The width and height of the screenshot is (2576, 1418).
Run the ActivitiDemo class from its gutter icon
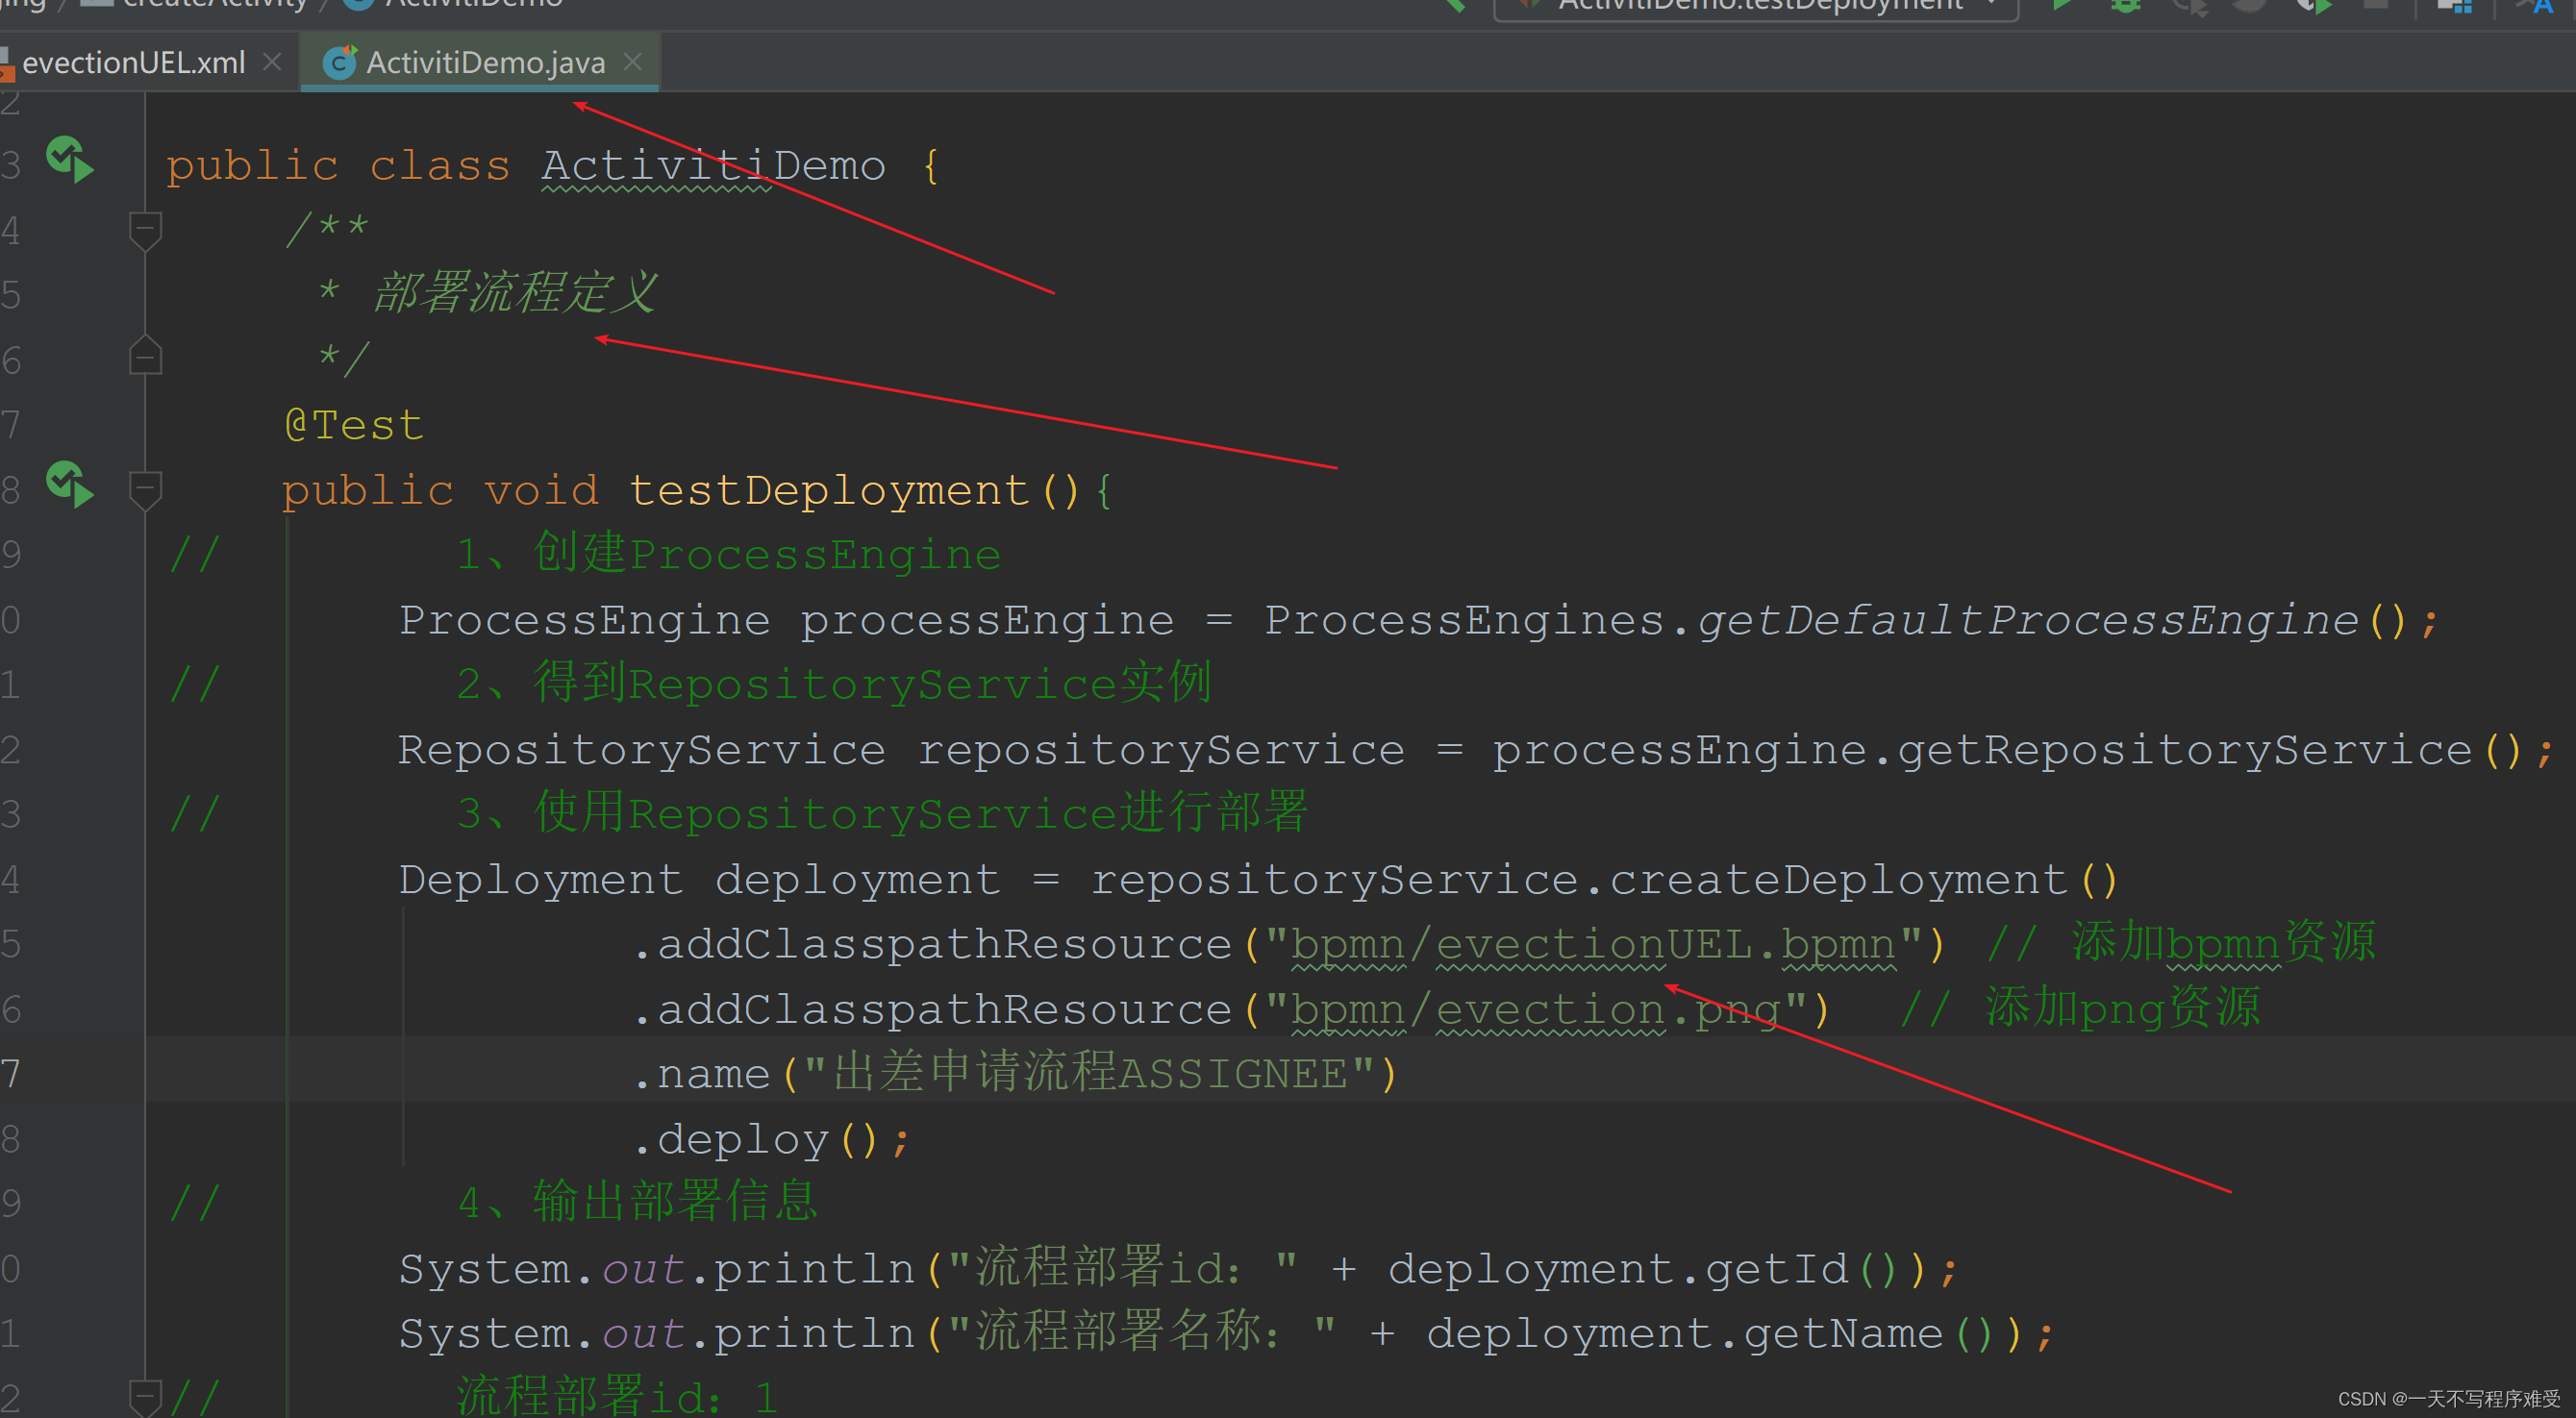point(70,160)
